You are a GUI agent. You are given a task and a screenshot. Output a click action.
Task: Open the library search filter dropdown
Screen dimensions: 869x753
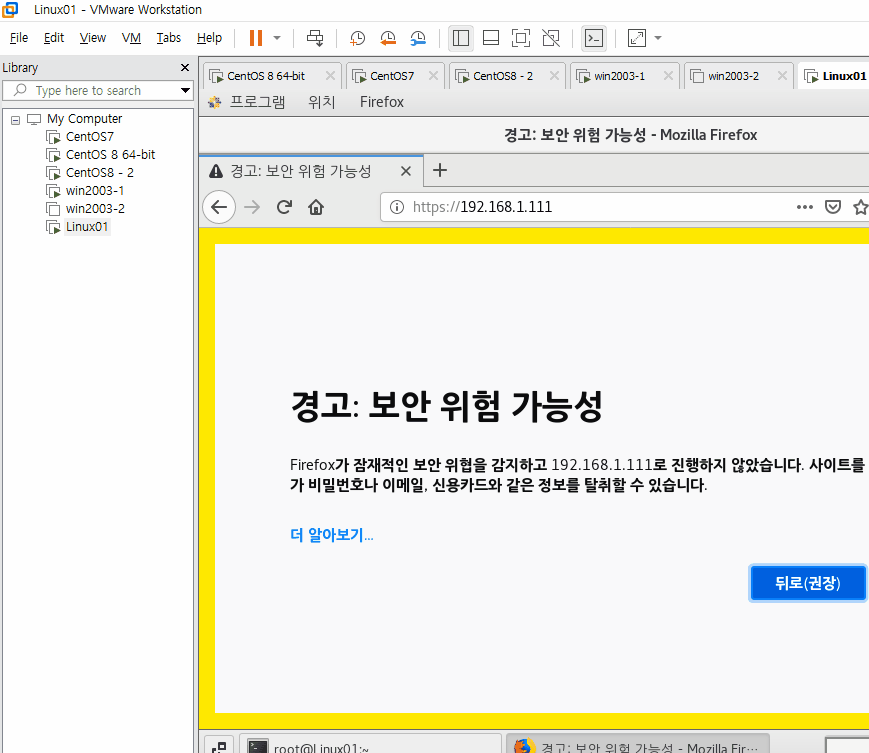185,90
